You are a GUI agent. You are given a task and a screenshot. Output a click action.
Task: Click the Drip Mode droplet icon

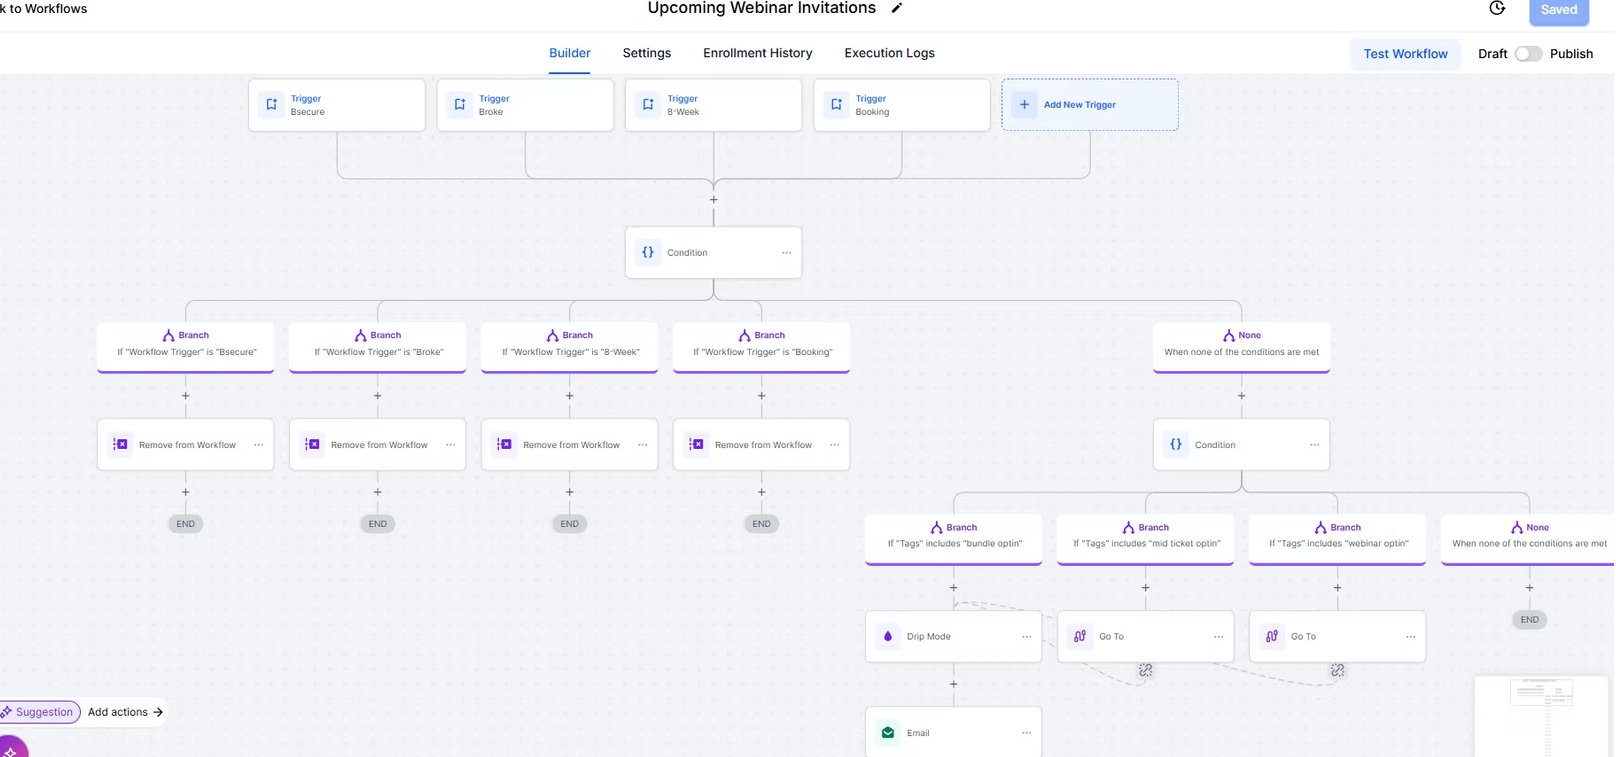coord(888,636)
